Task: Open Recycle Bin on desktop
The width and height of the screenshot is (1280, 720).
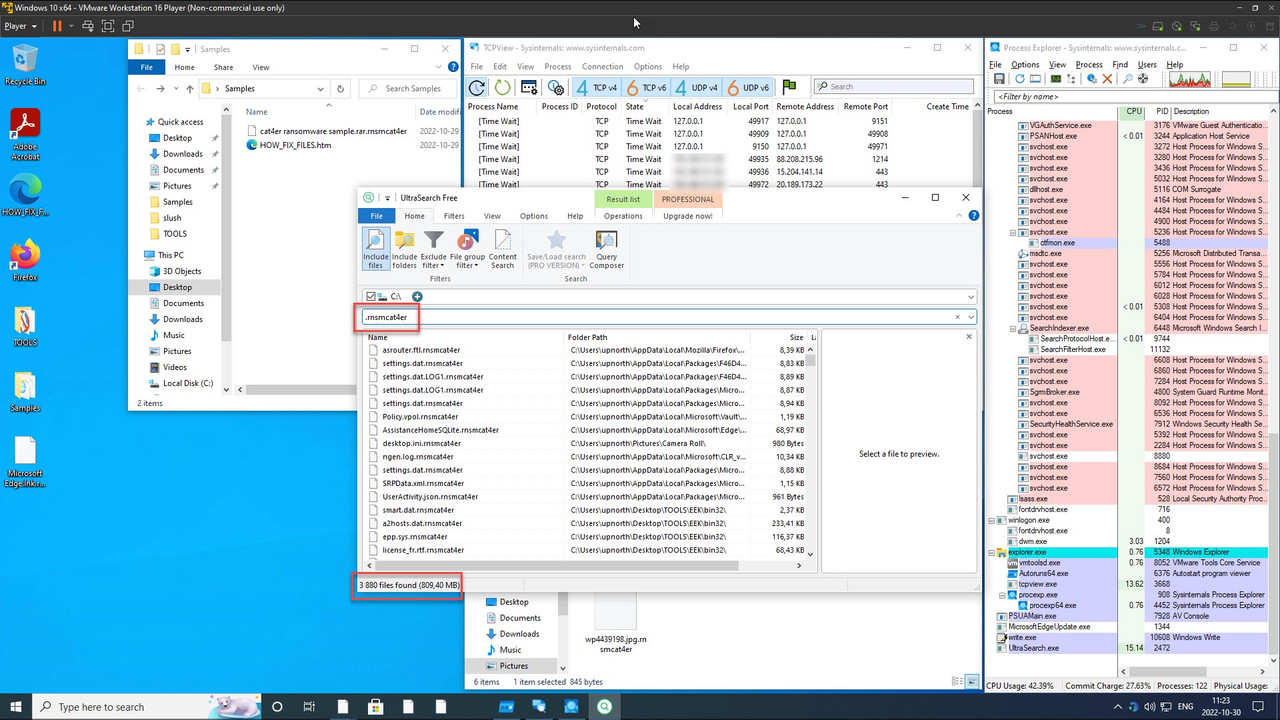Action: coord(25,65)
